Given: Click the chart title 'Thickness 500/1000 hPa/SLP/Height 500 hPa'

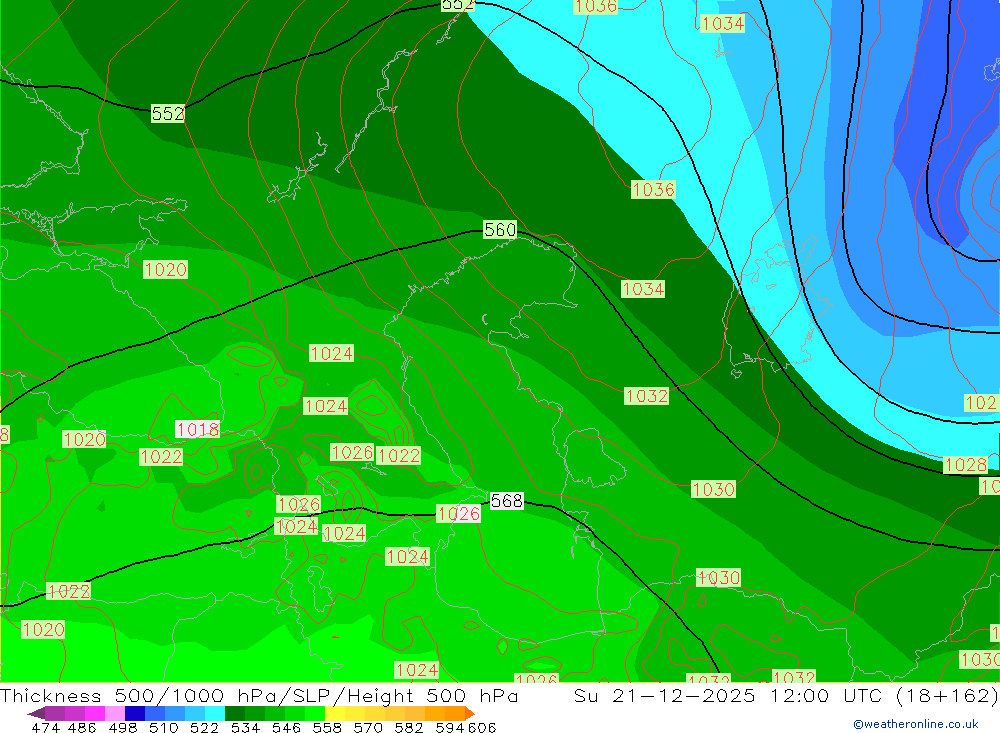Looking at the screenshot, I should pyautogui.click(x=259, y=695).
